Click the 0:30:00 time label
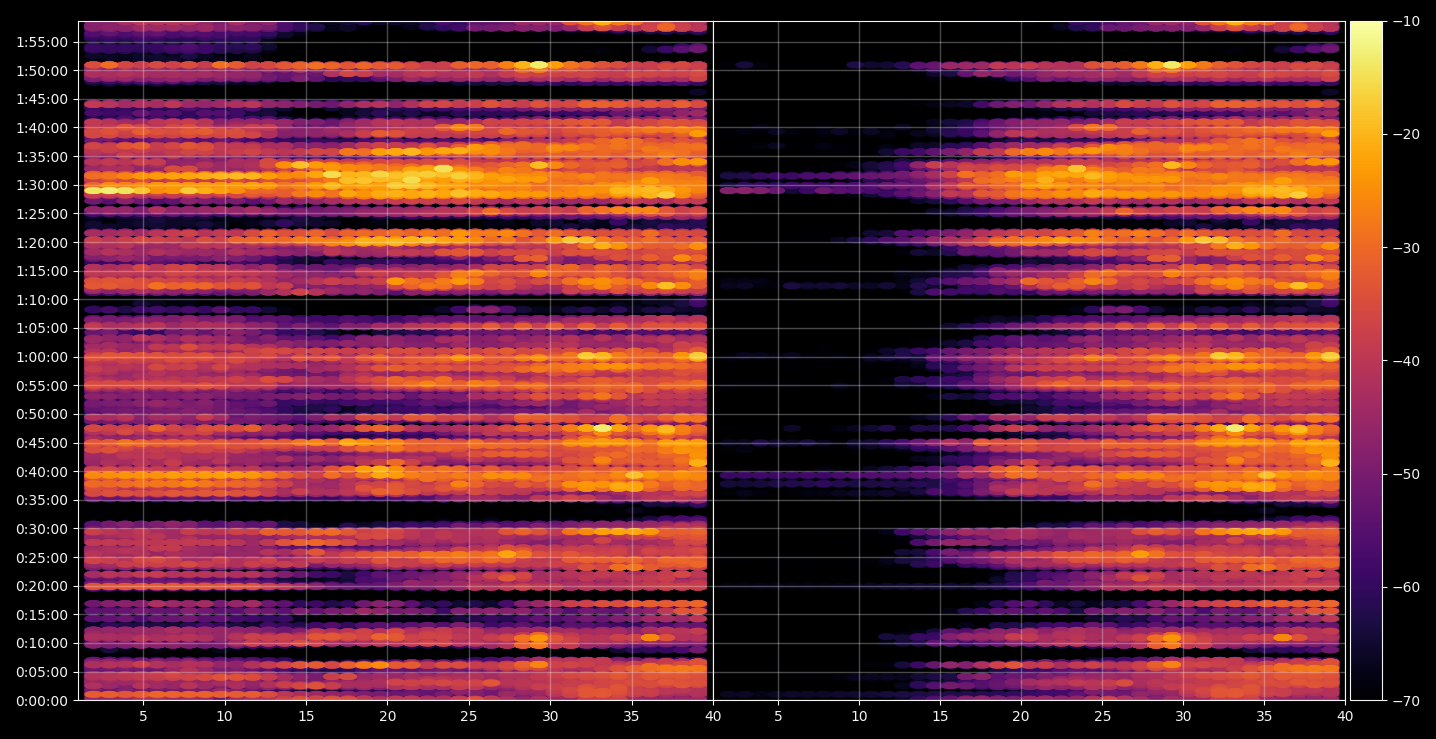 42,529
